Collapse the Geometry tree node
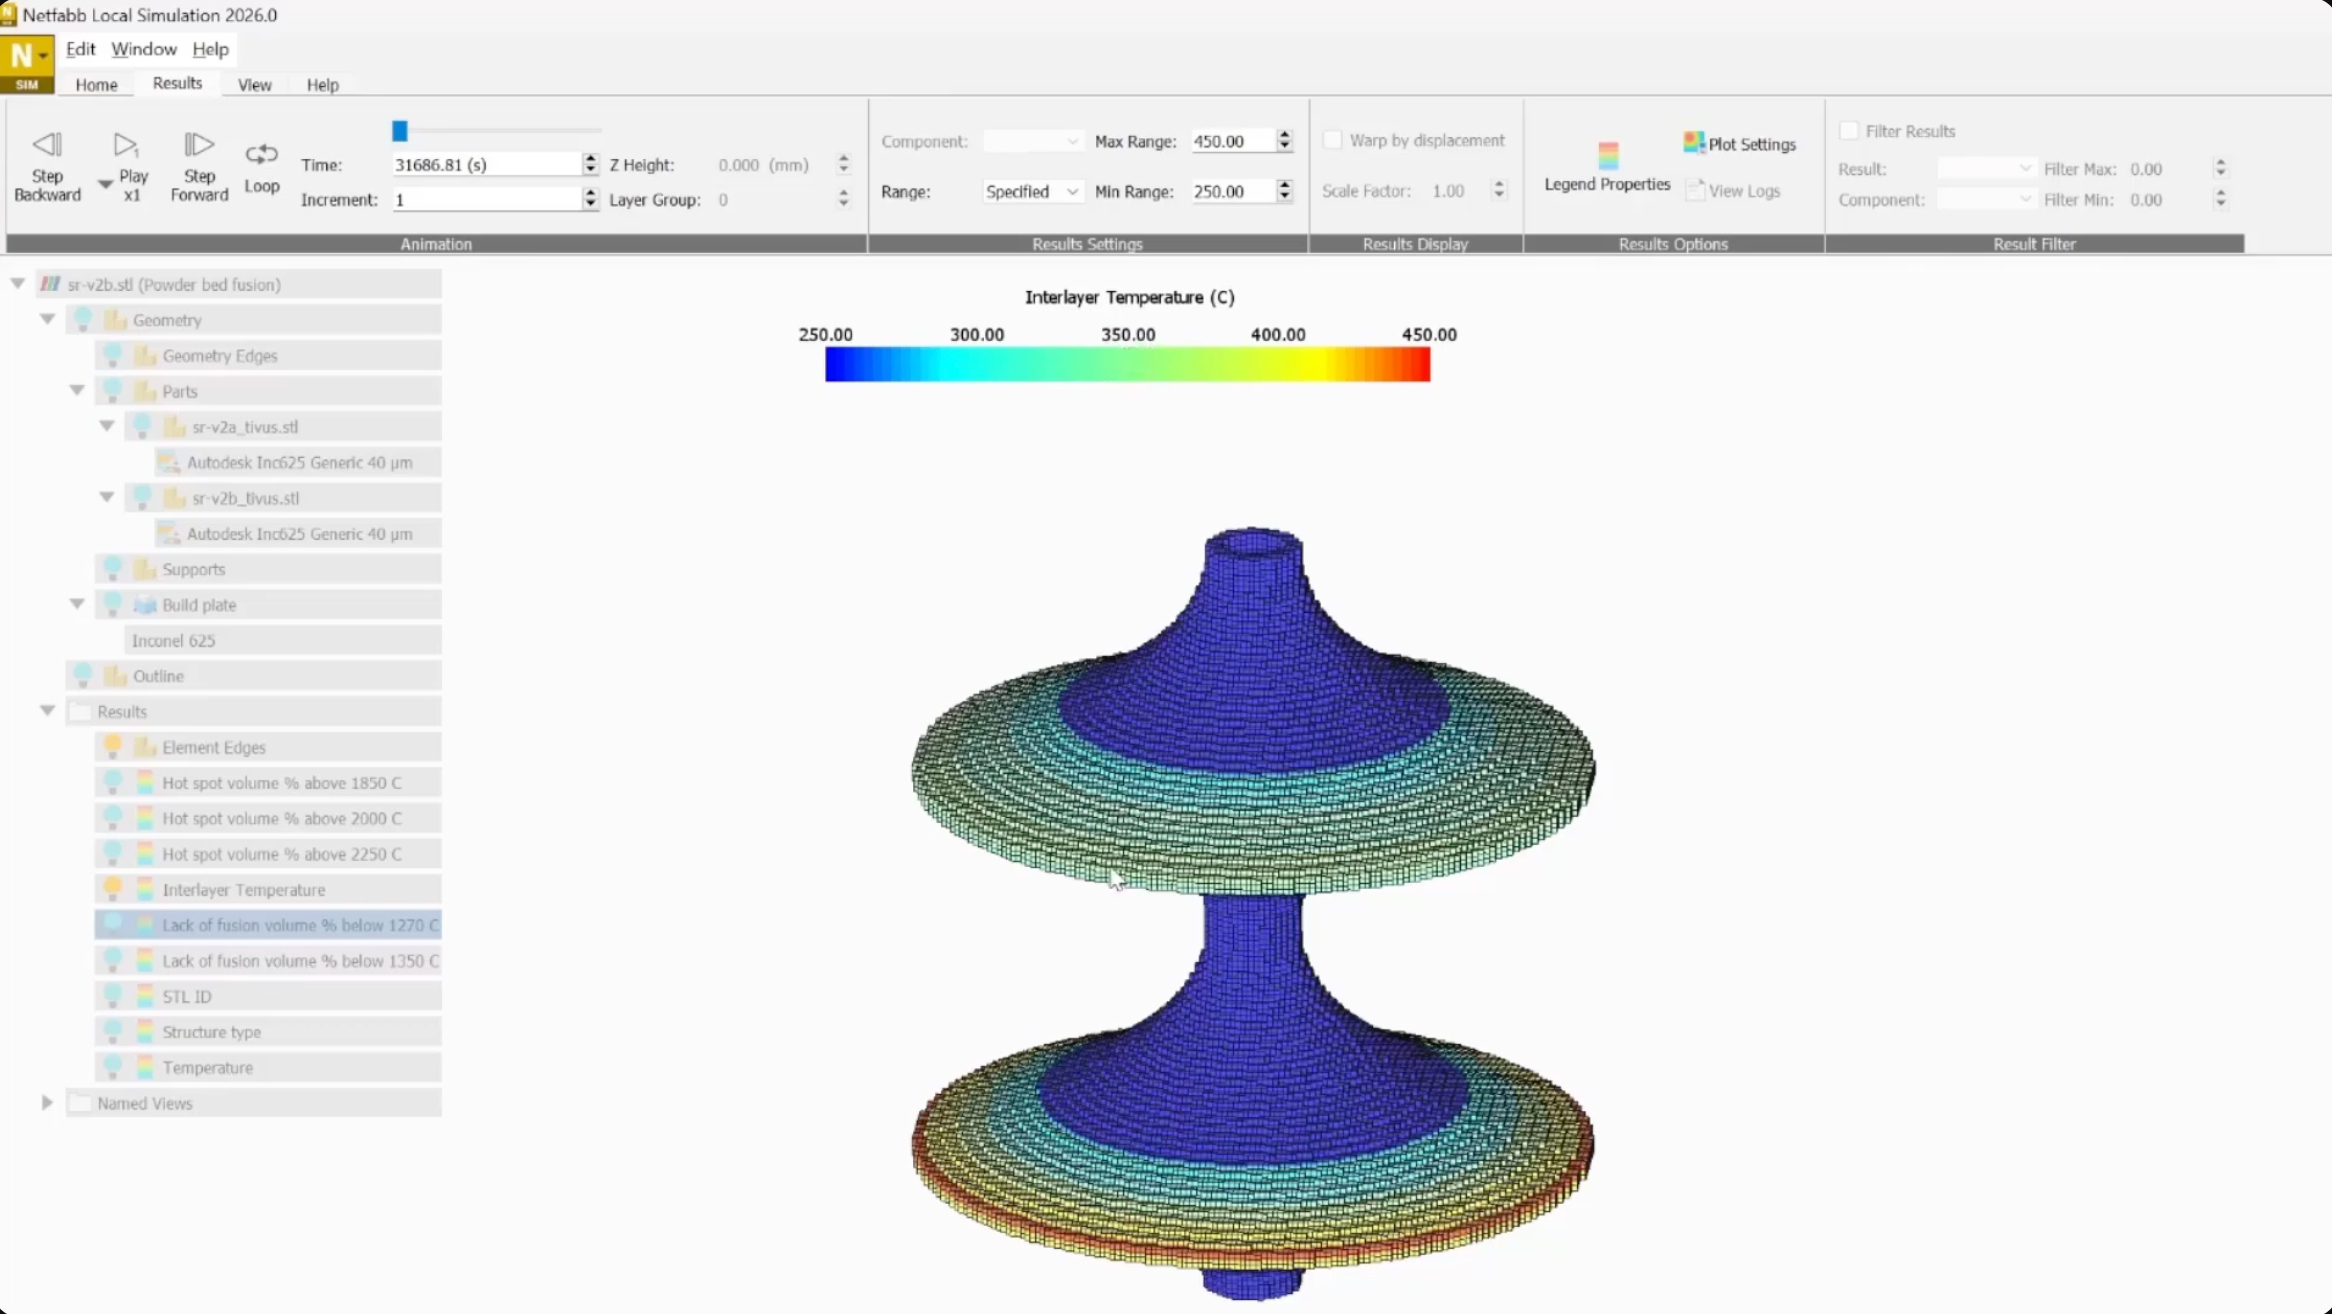Viewport: 2332px width, 1314px height. 47,319
